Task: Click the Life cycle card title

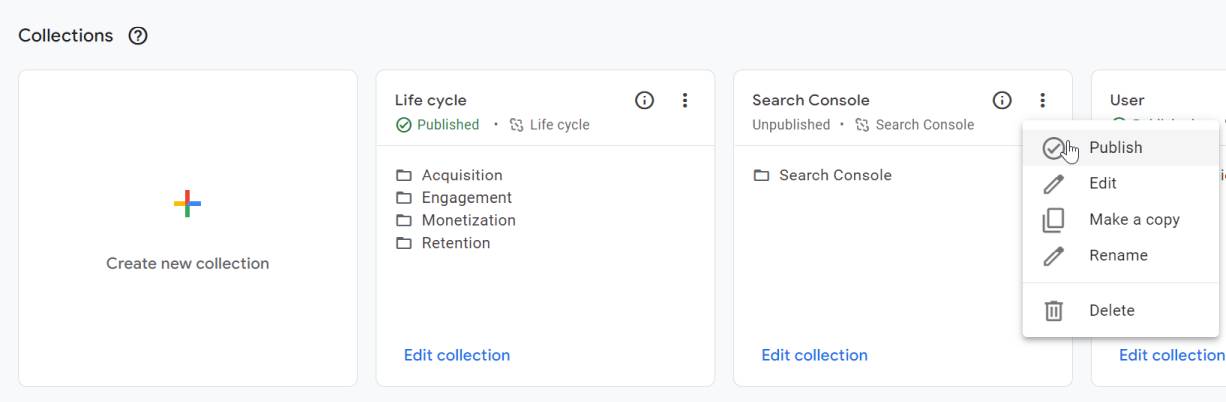Action: coord(431,100)
